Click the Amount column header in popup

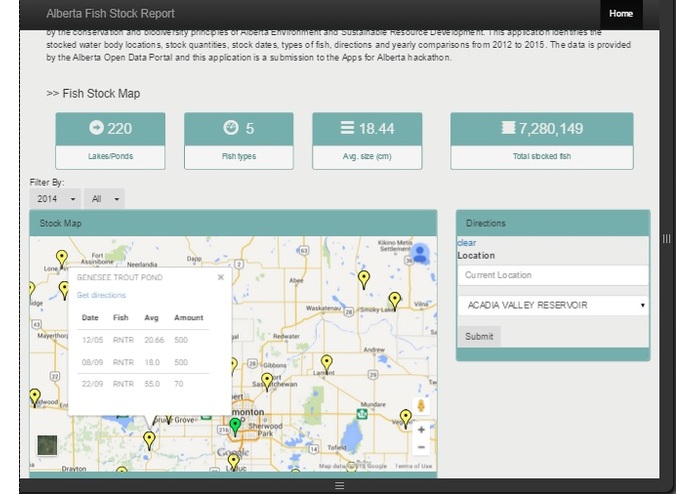click(189, 318)
